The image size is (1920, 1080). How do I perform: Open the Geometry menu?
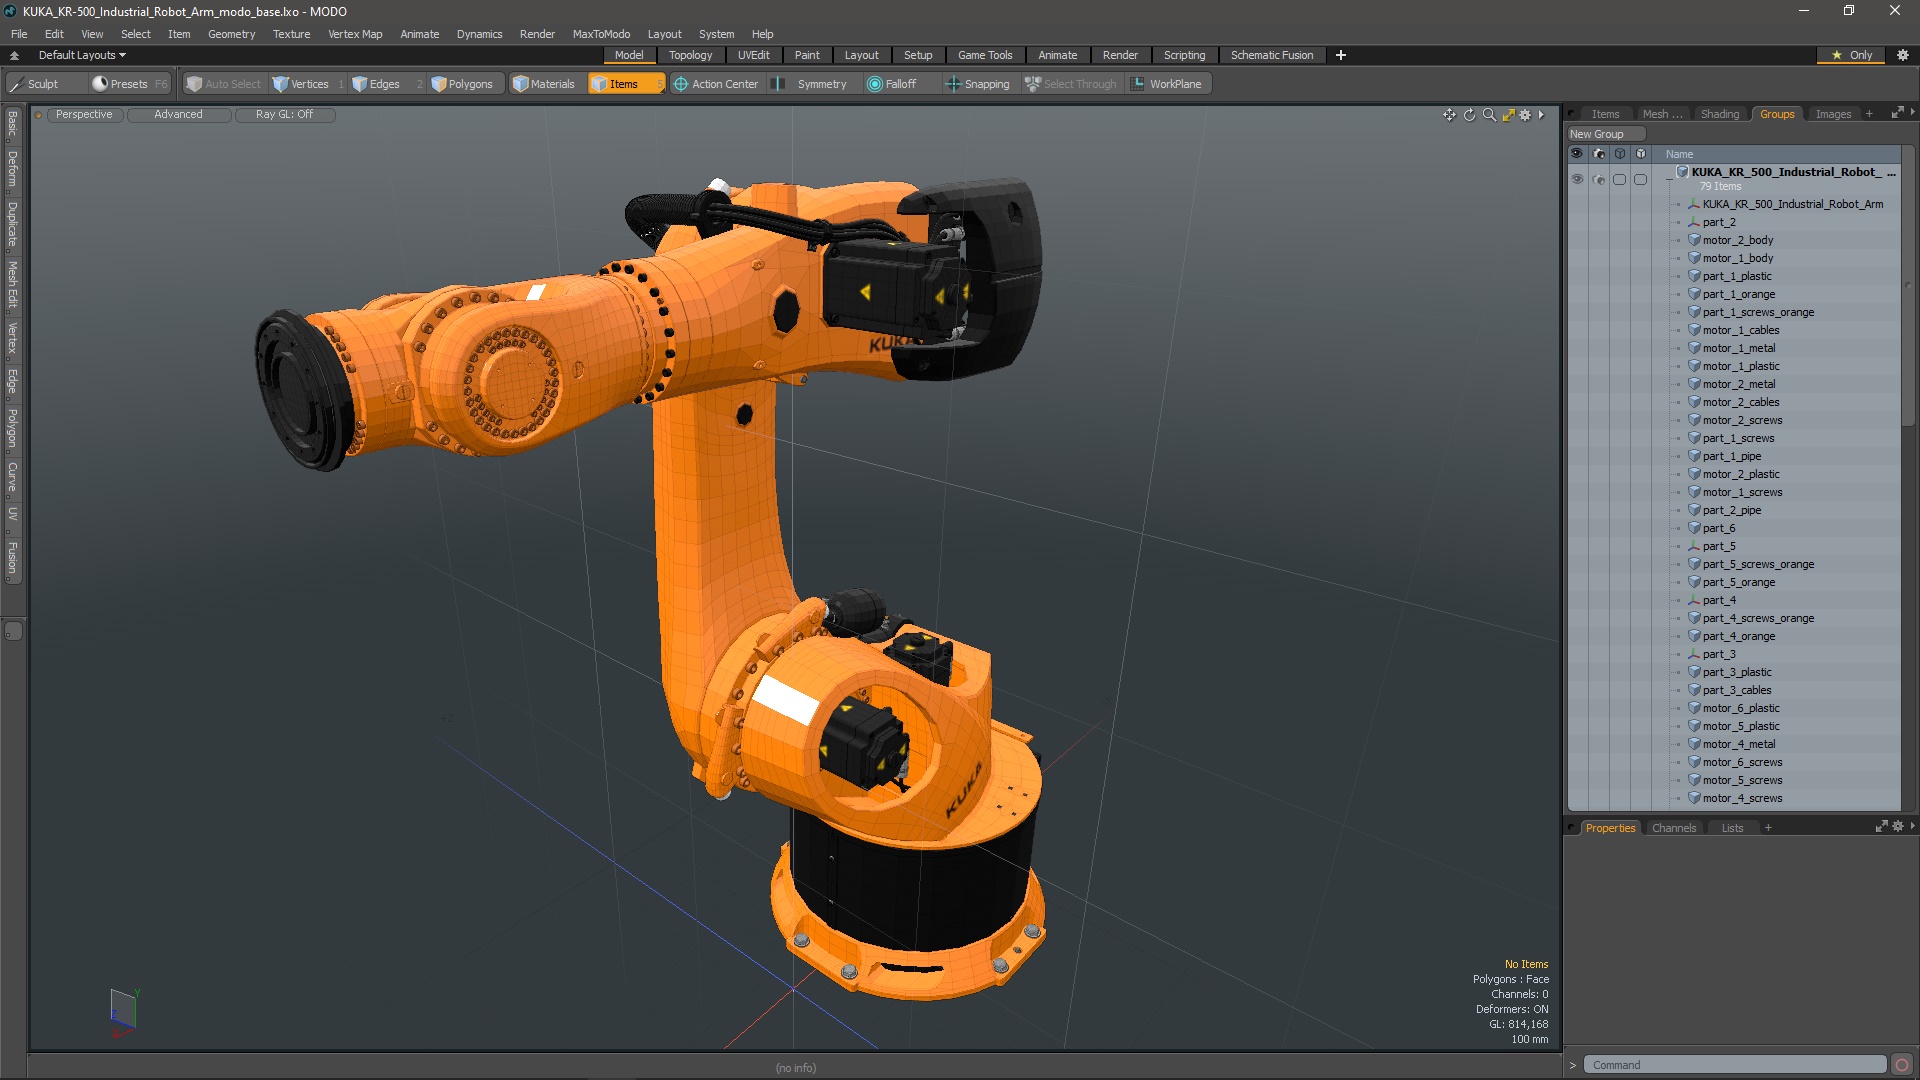tap(231, 34)
